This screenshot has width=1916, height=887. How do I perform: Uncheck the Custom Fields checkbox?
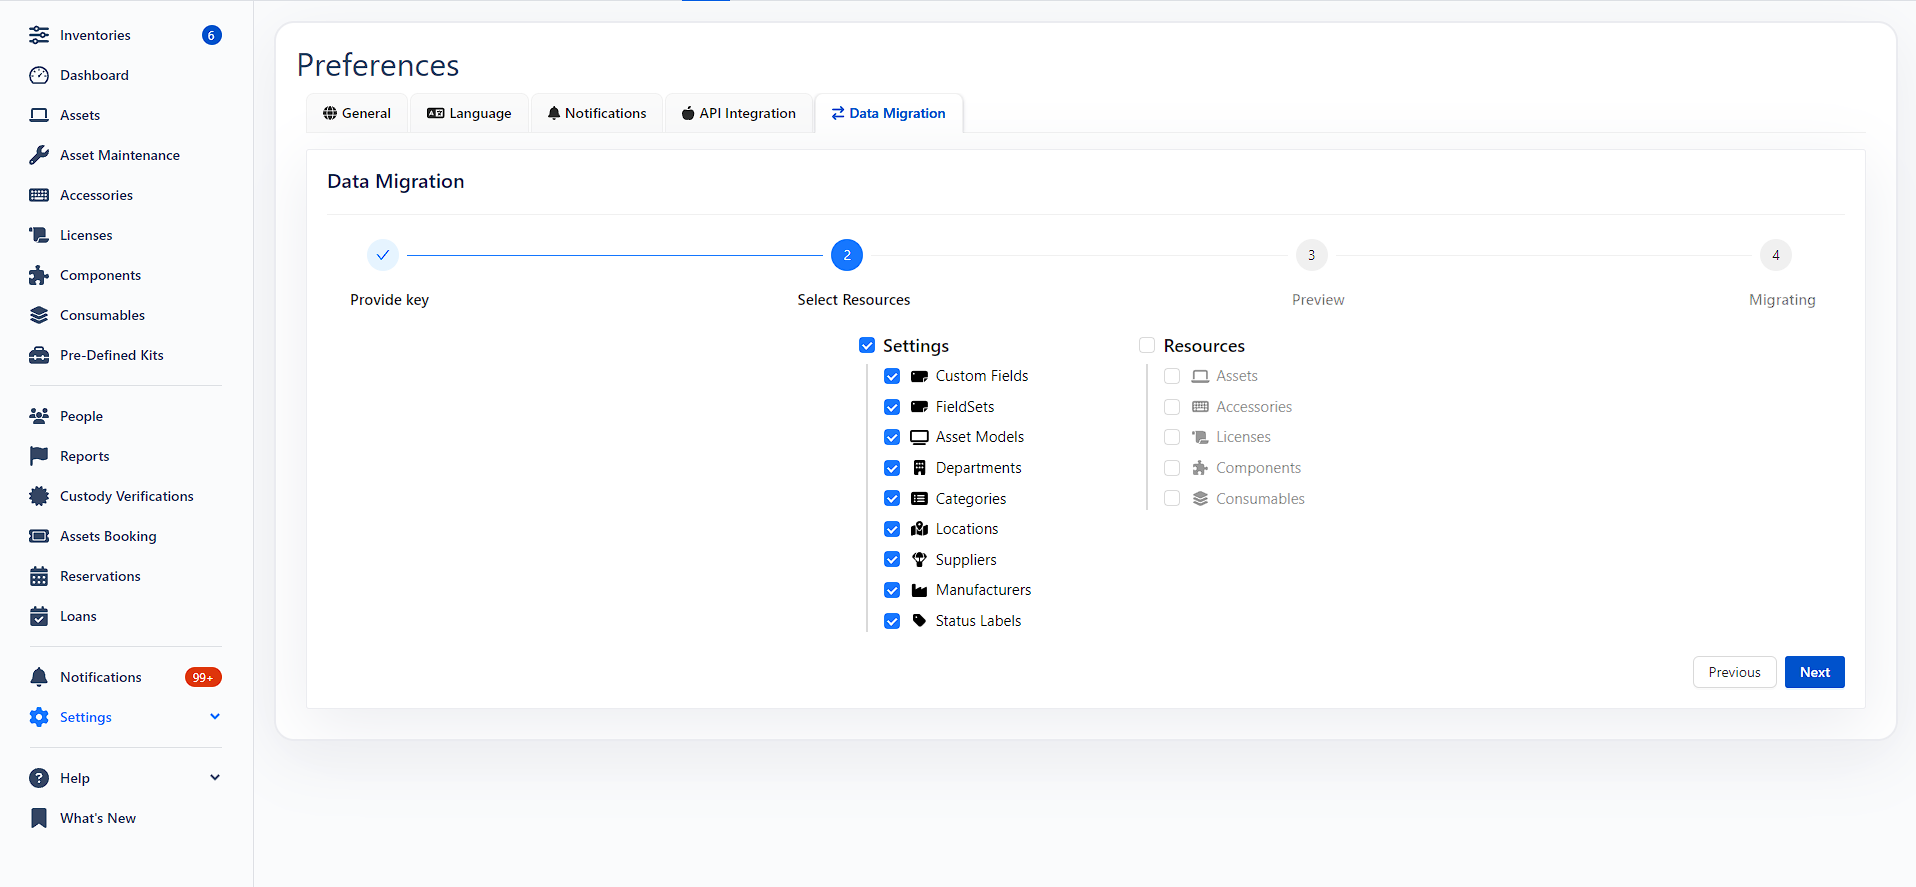point(892,376)
